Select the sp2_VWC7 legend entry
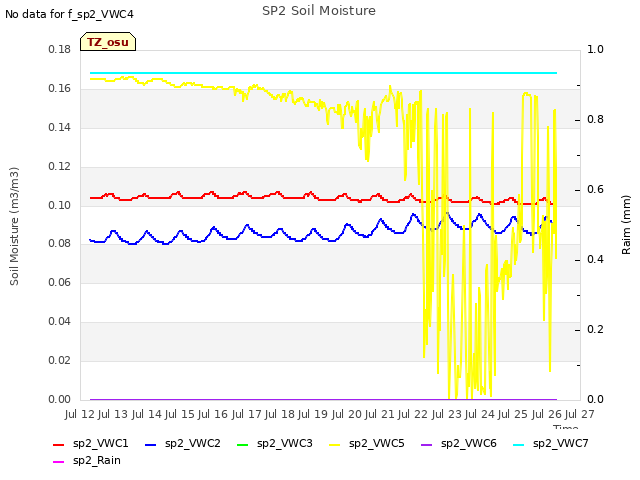 [x=551, y=444]
